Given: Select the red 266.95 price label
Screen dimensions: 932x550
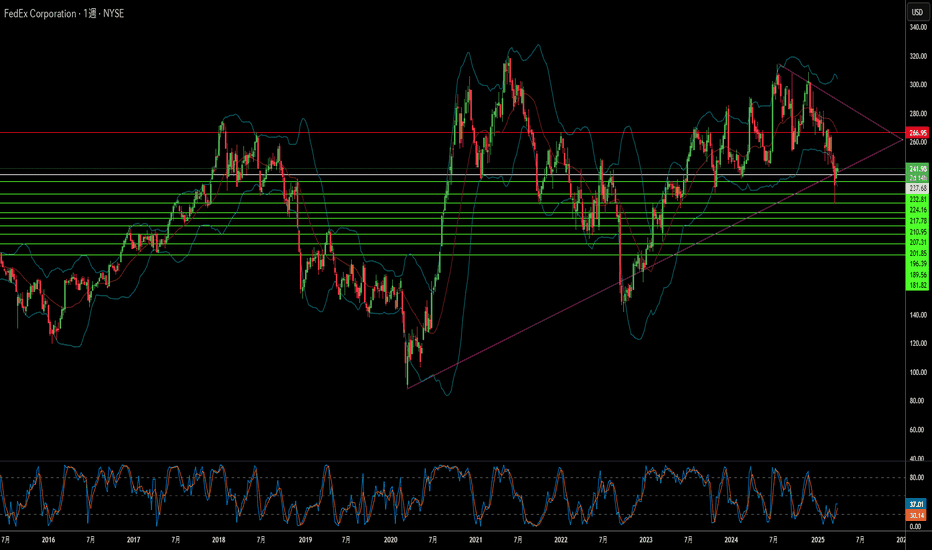Looking at the screenshot, I should pos(917,133).
